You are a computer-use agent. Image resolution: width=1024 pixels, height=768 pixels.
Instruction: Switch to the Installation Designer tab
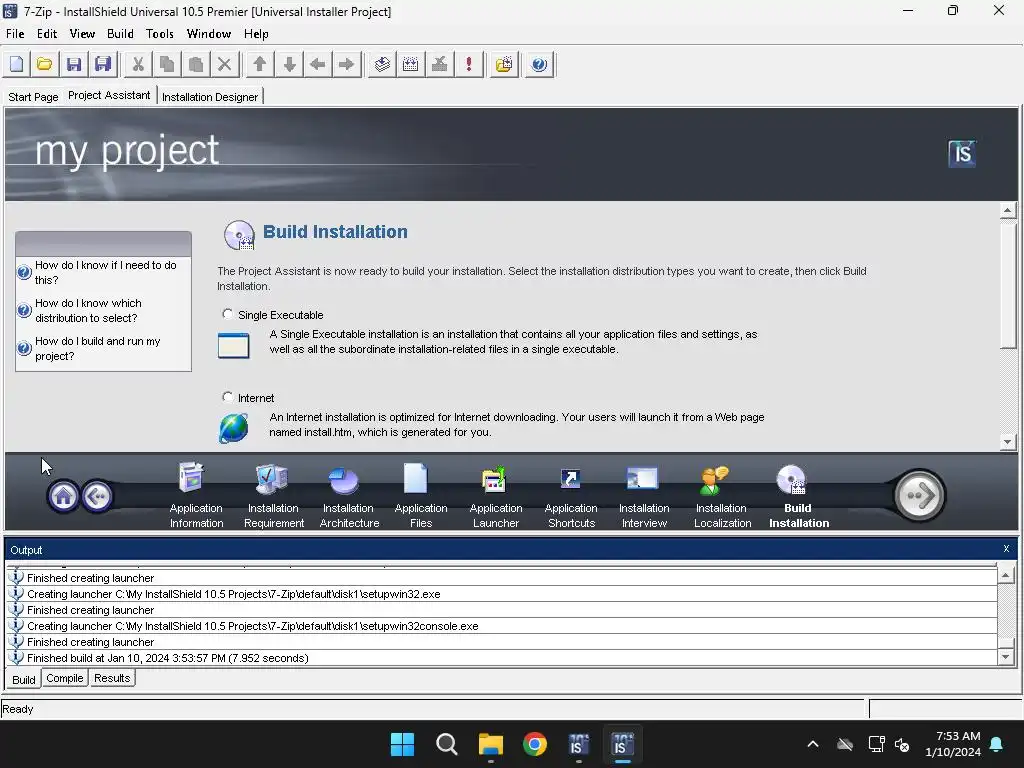pyautogui.click(x=210, y=97)
